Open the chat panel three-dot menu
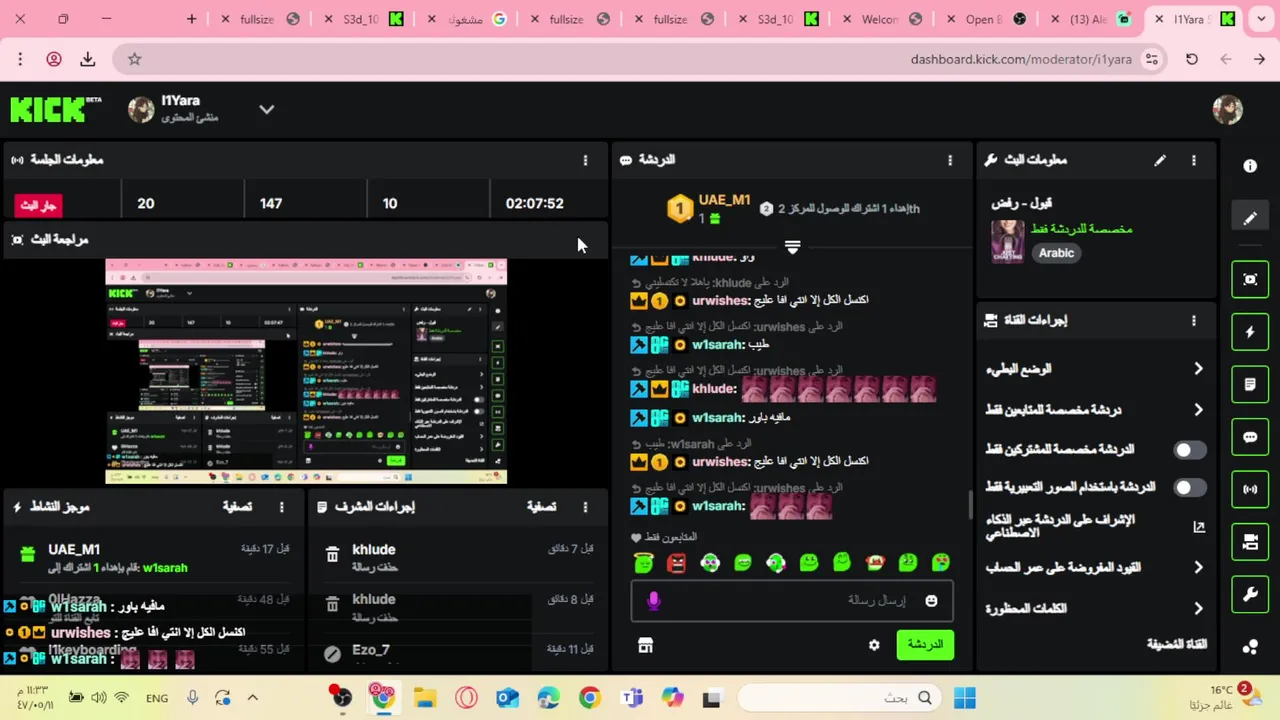 pyautogui.click(x=950, y=160)
